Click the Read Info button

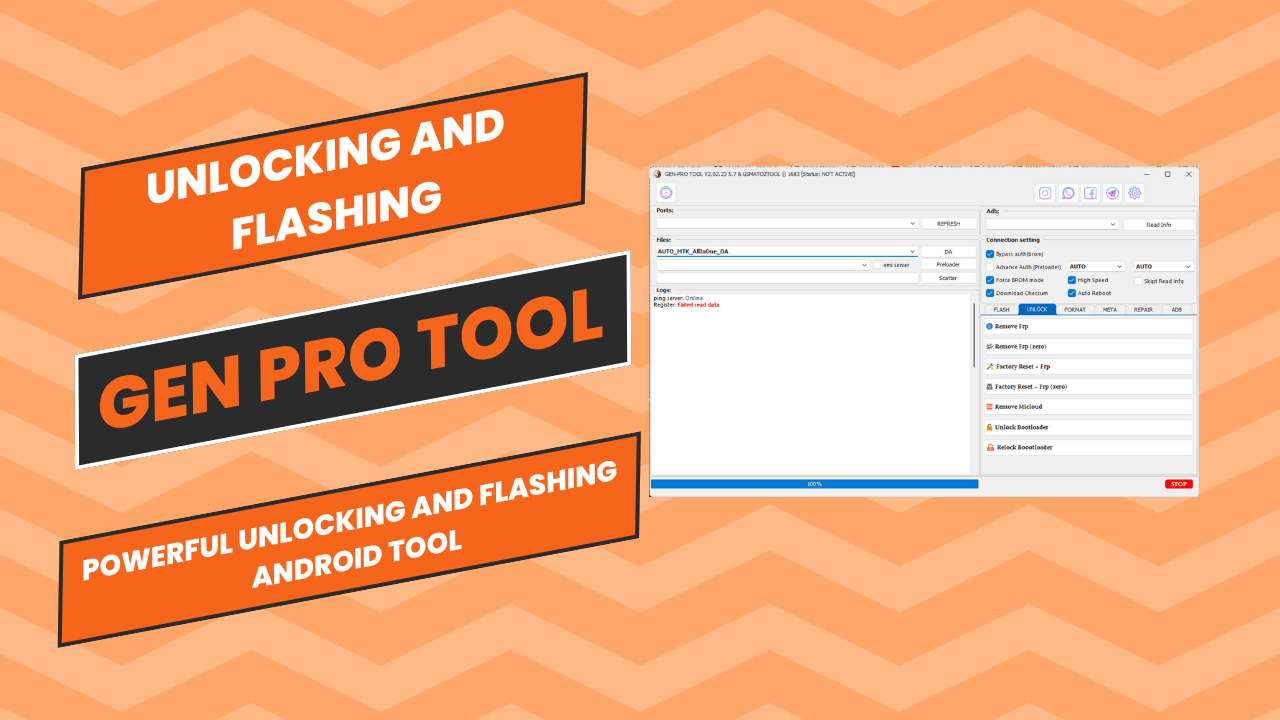coord(1159,225)
